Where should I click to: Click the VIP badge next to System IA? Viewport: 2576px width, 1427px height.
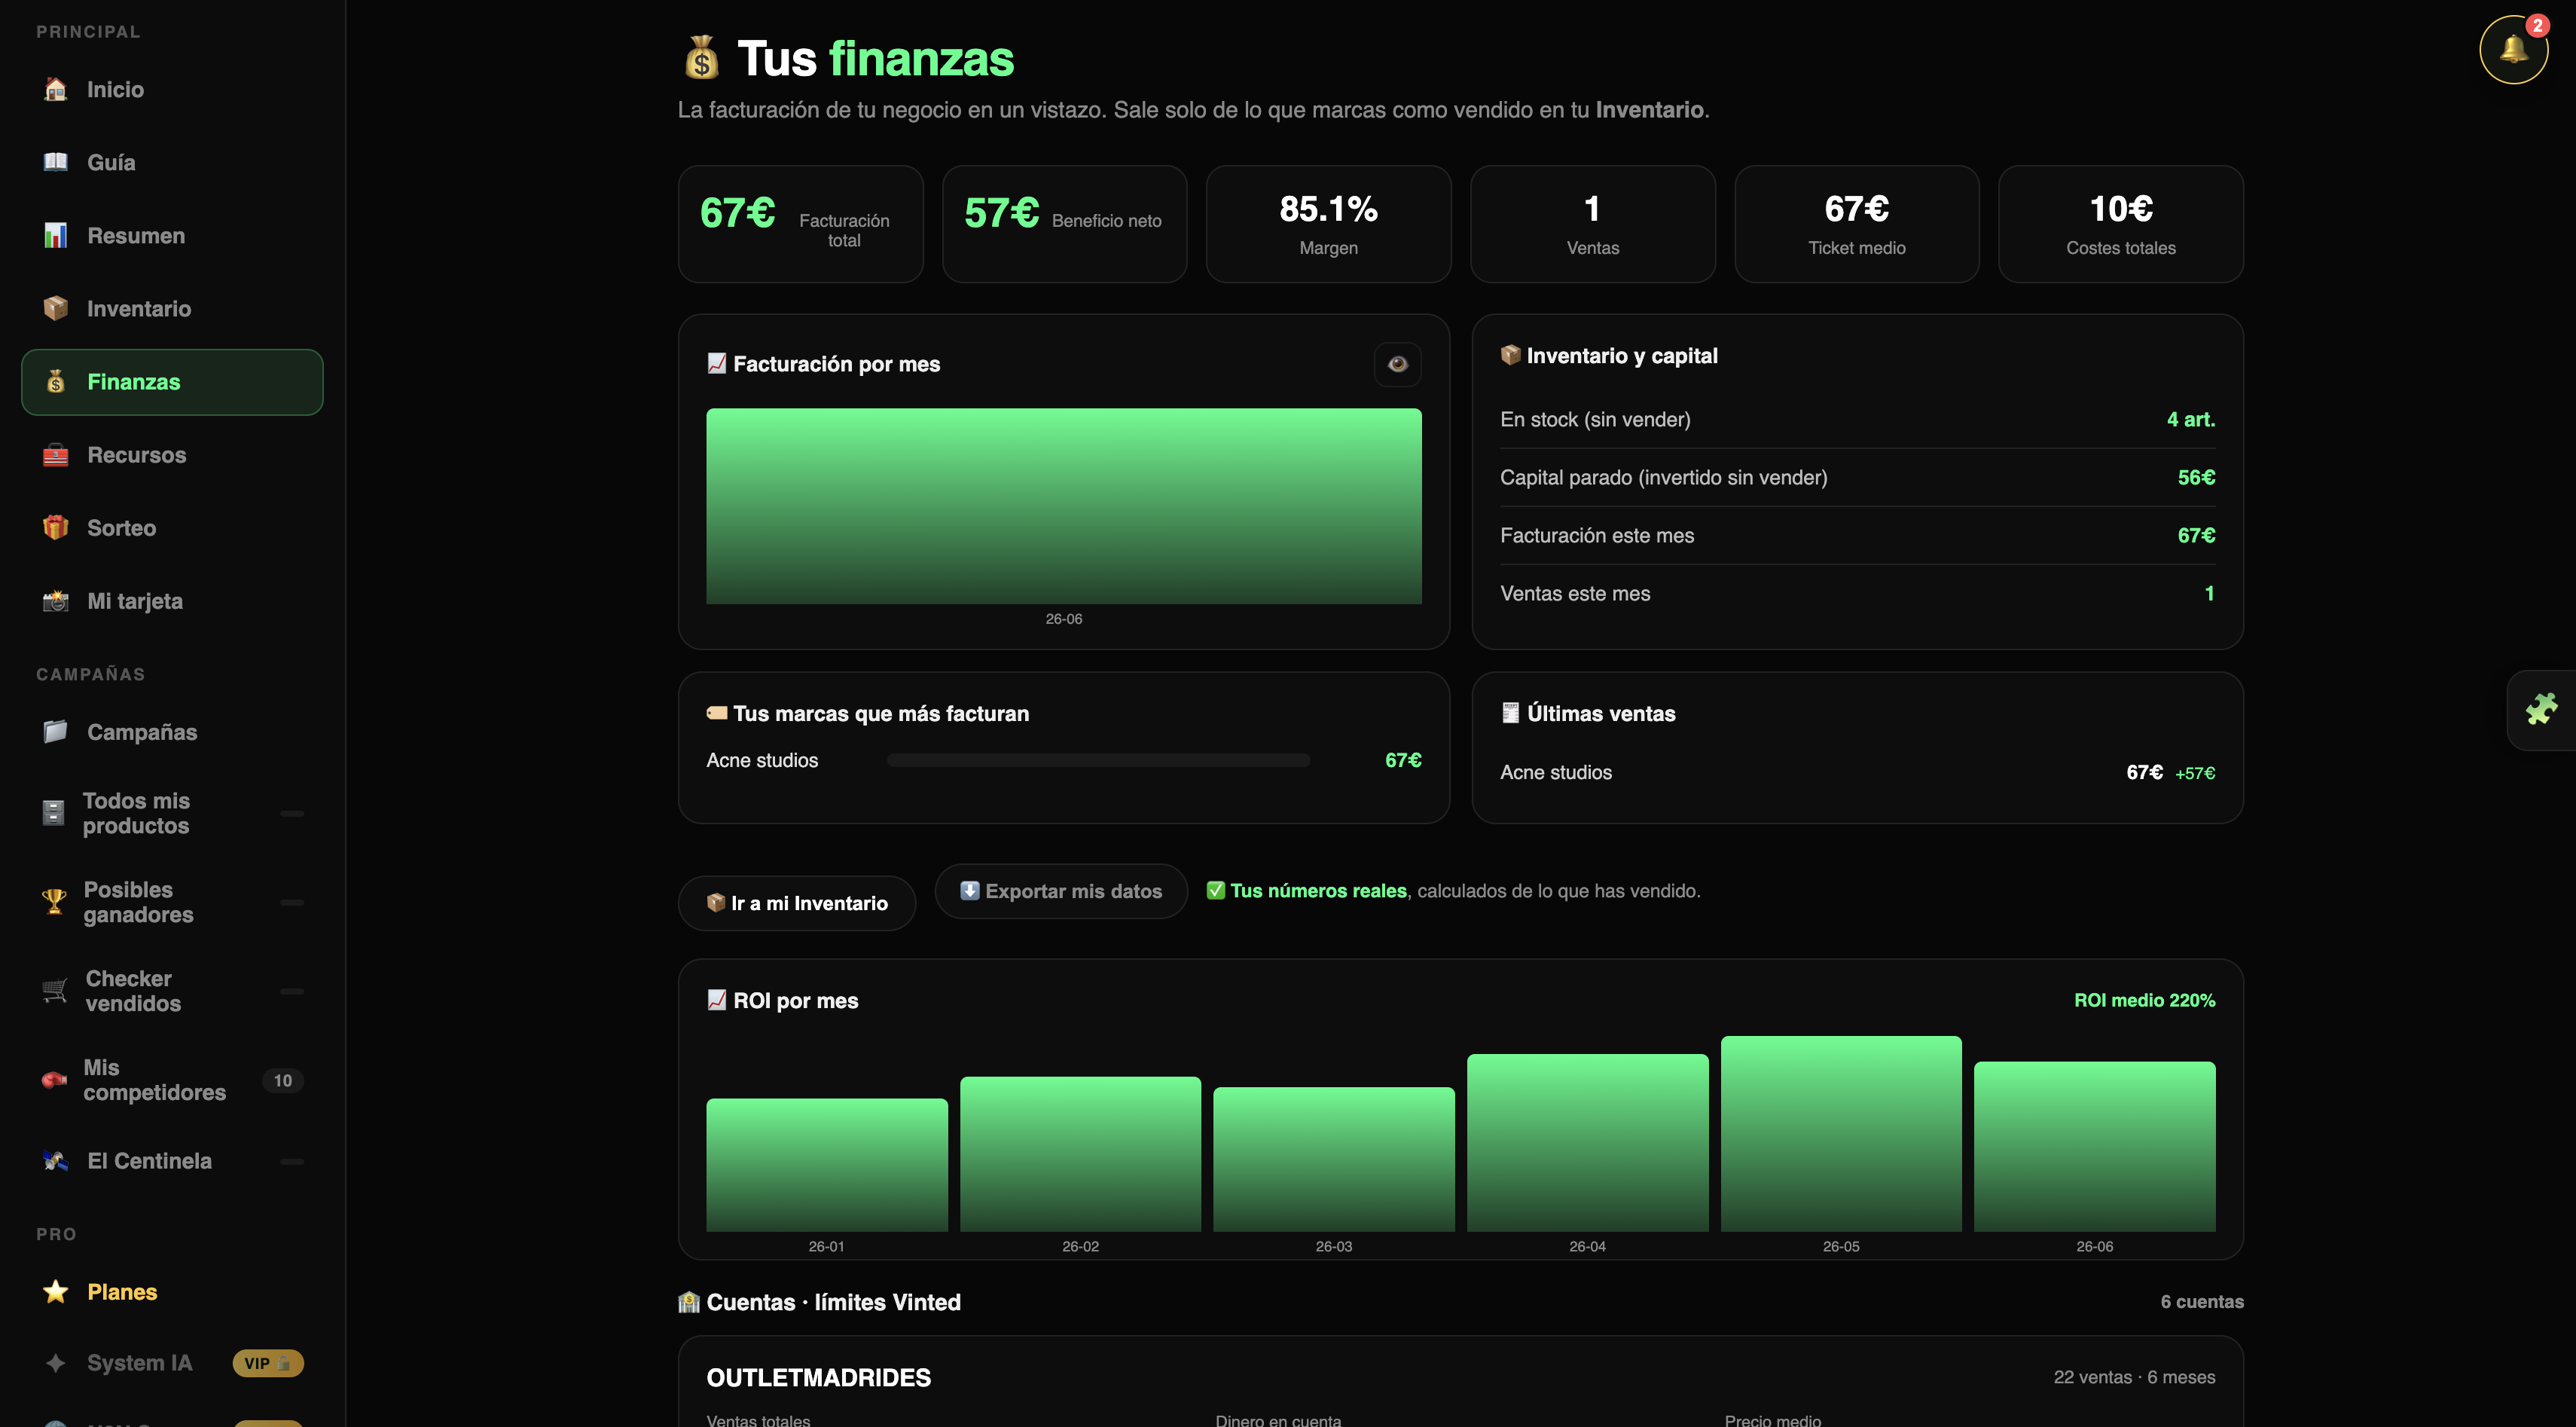(268, 1363)
